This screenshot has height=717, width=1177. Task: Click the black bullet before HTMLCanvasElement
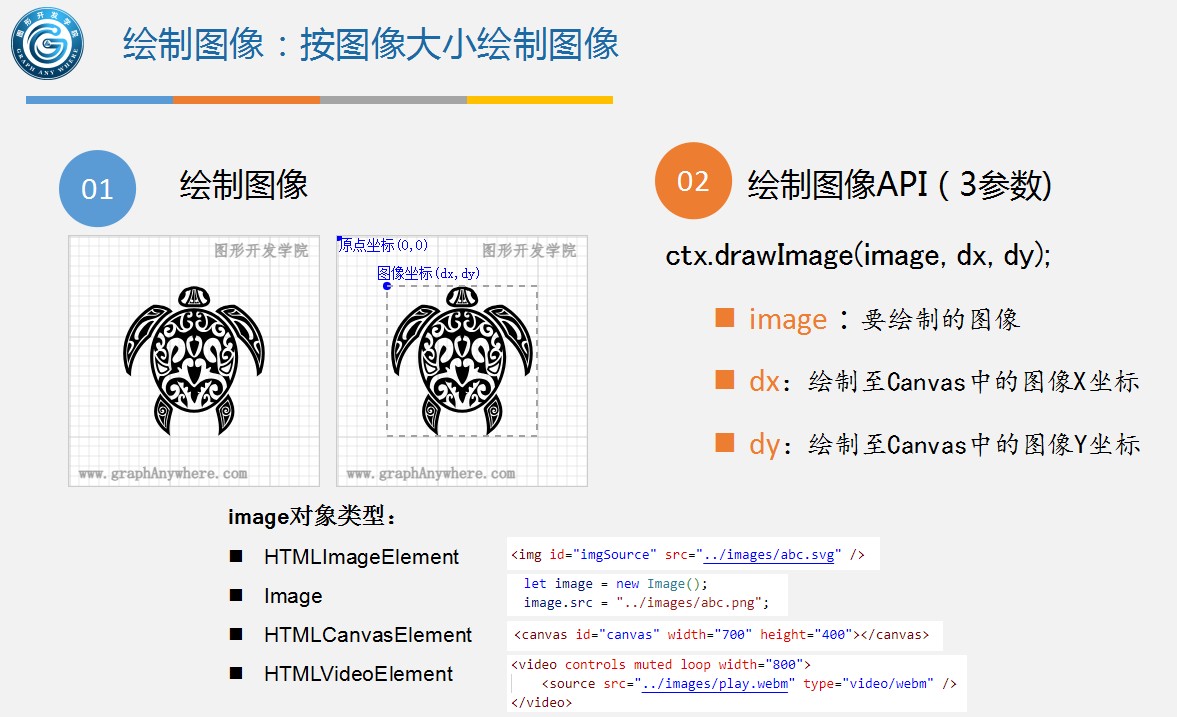point(236,634)
